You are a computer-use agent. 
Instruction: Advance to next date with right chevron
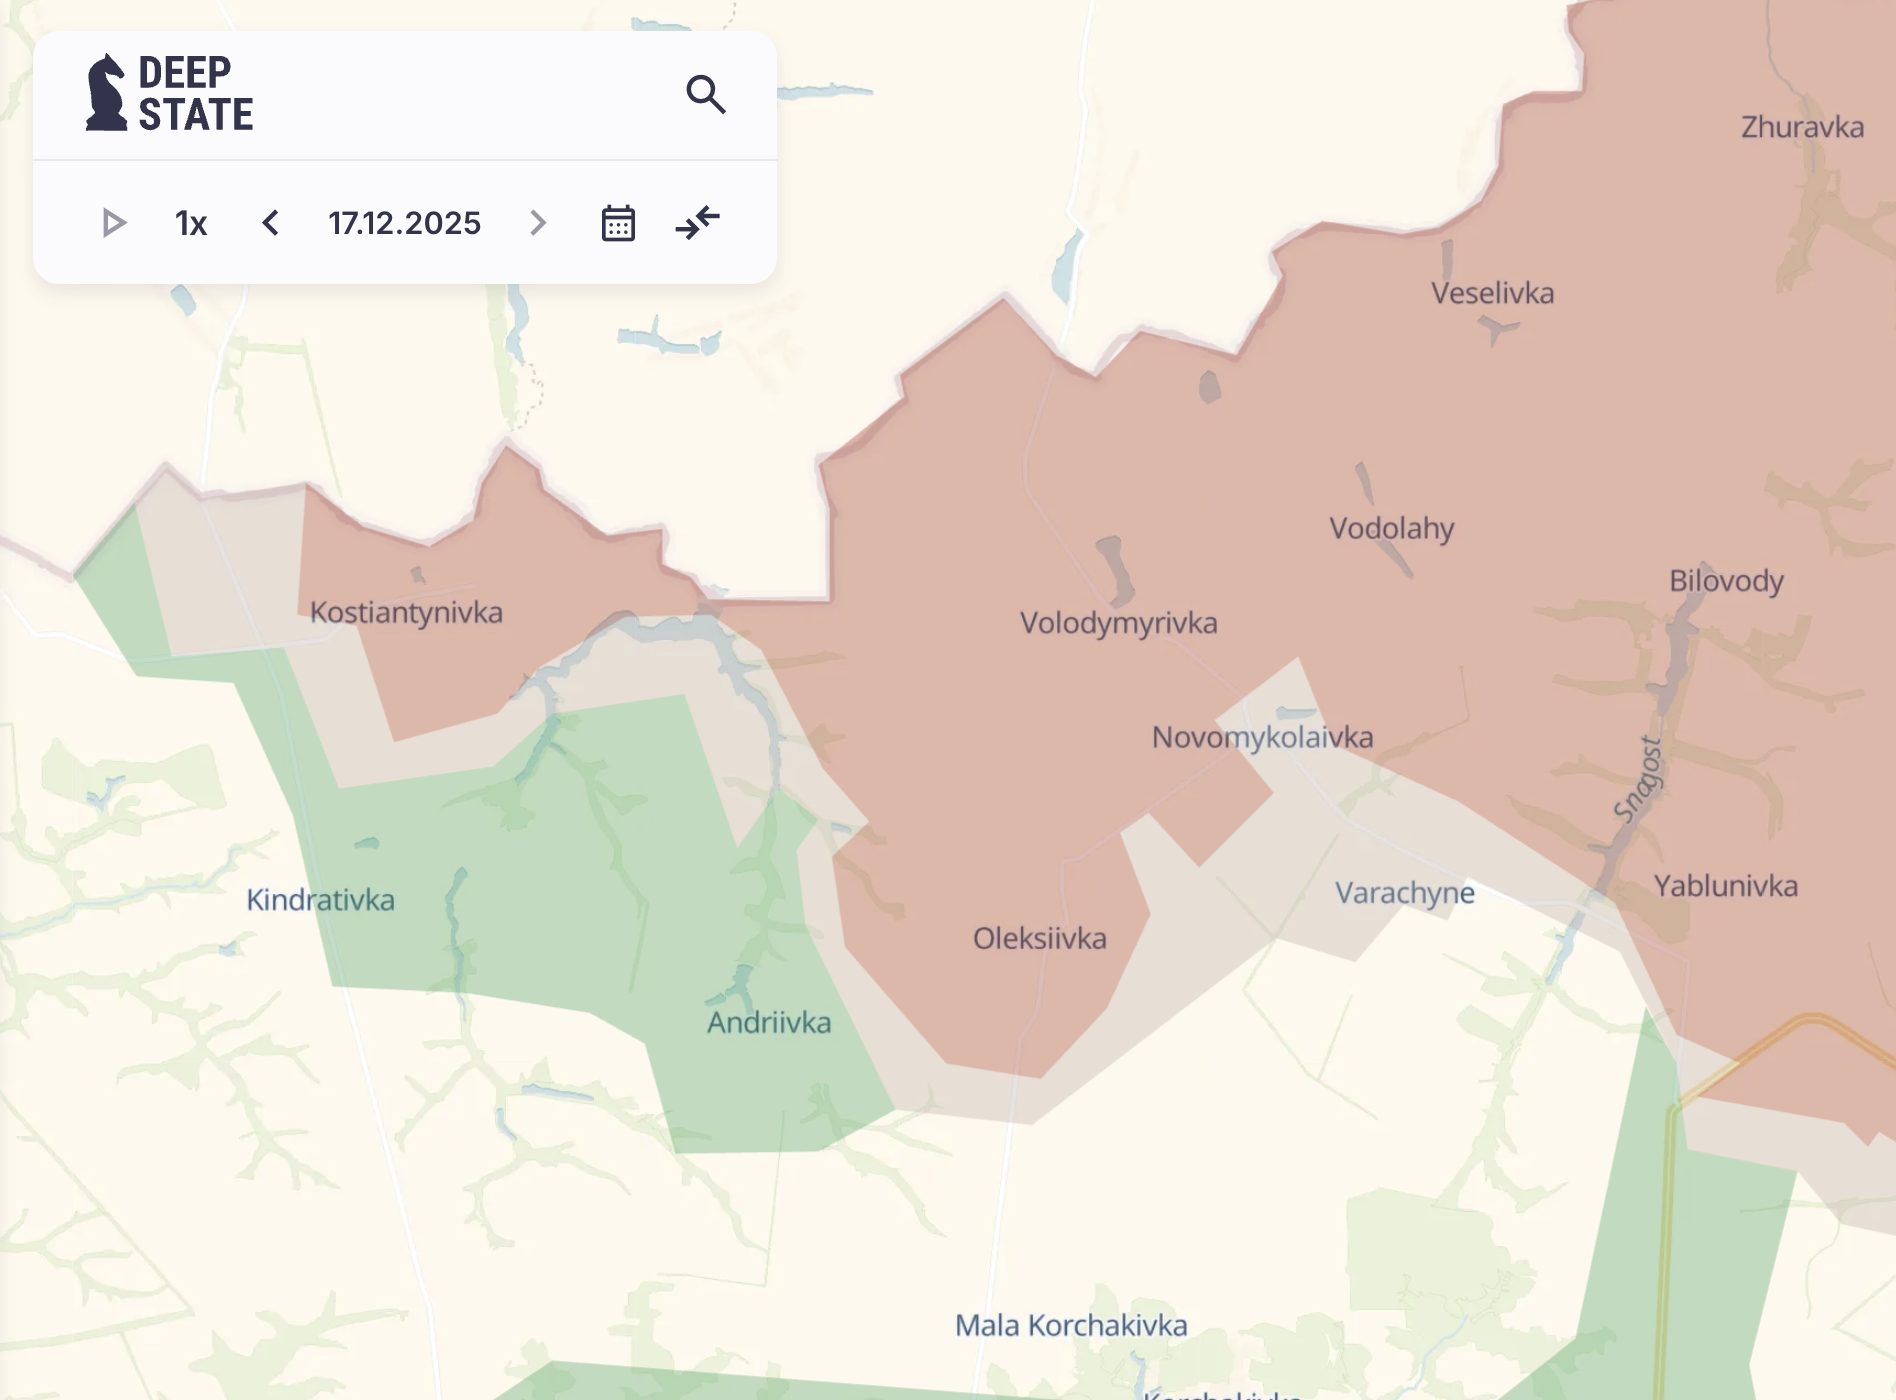click(x=538, y=223)
